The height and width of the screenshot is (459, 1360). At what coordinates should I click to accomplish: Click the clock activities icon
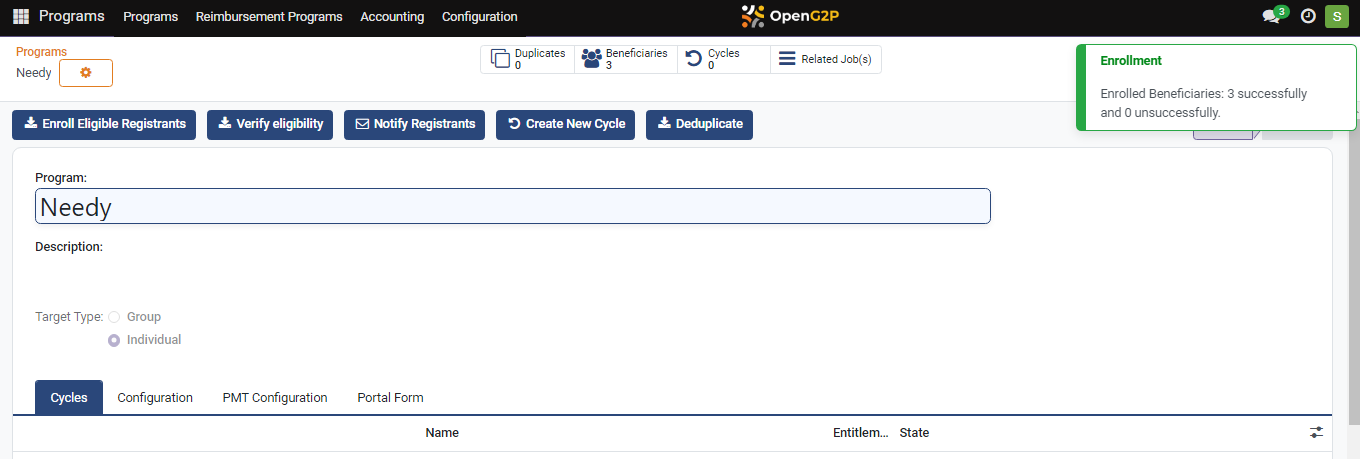1308,17
